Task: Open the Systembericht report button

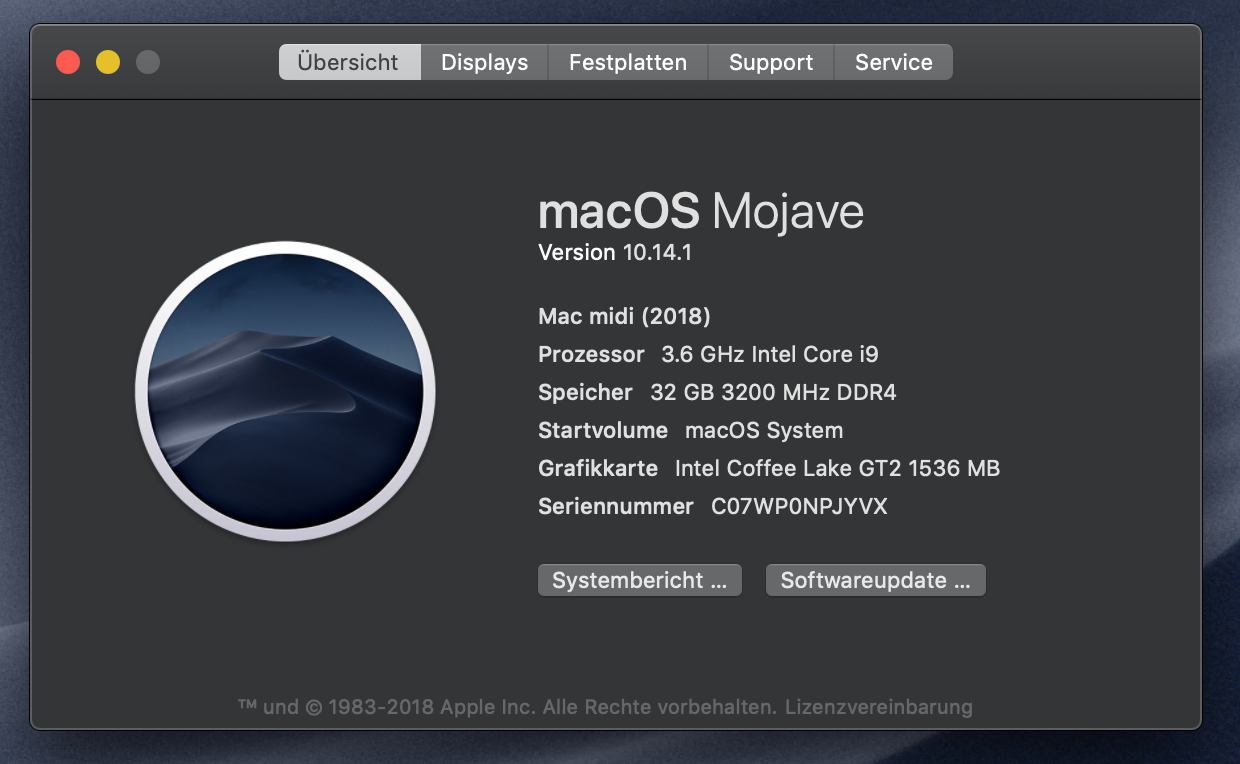Action: pyautogui.click(x=640, y=580)
